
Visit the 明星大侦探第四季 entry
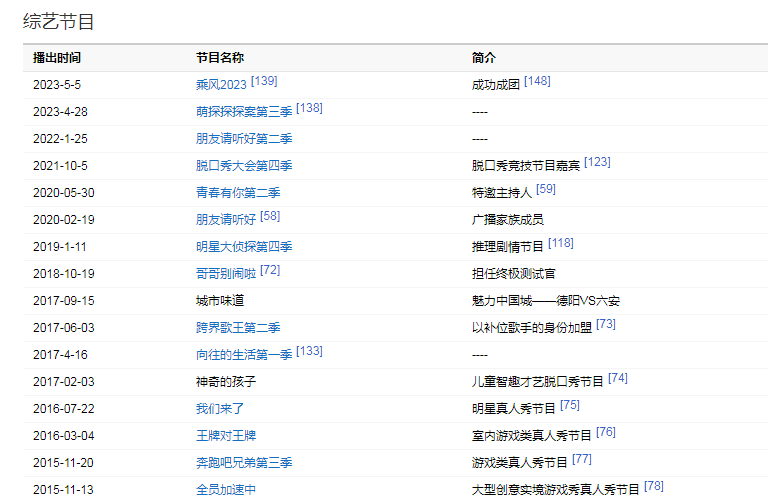click(x=244, y=247)
